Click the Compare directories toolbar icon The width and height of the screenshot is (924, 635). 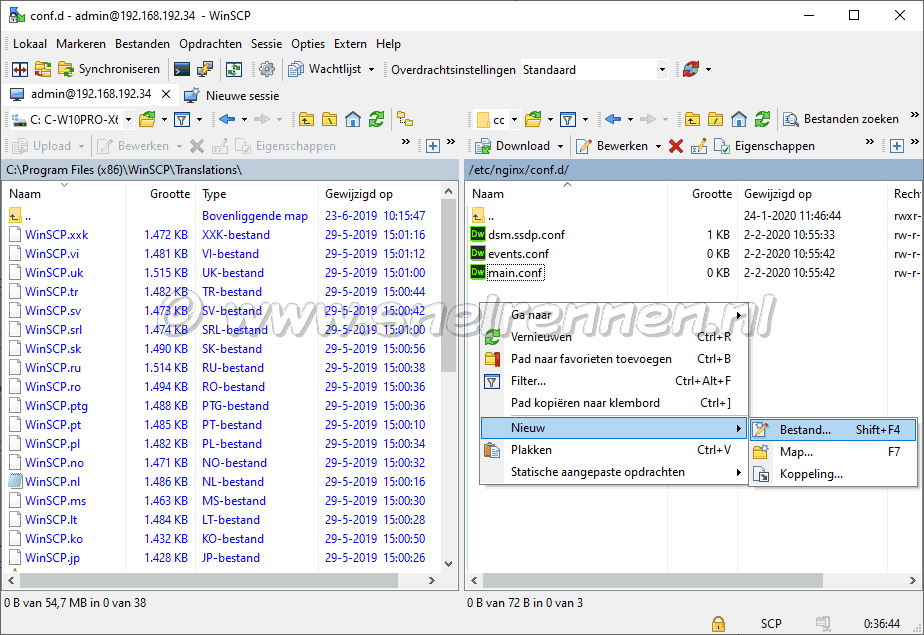point(42,70)
